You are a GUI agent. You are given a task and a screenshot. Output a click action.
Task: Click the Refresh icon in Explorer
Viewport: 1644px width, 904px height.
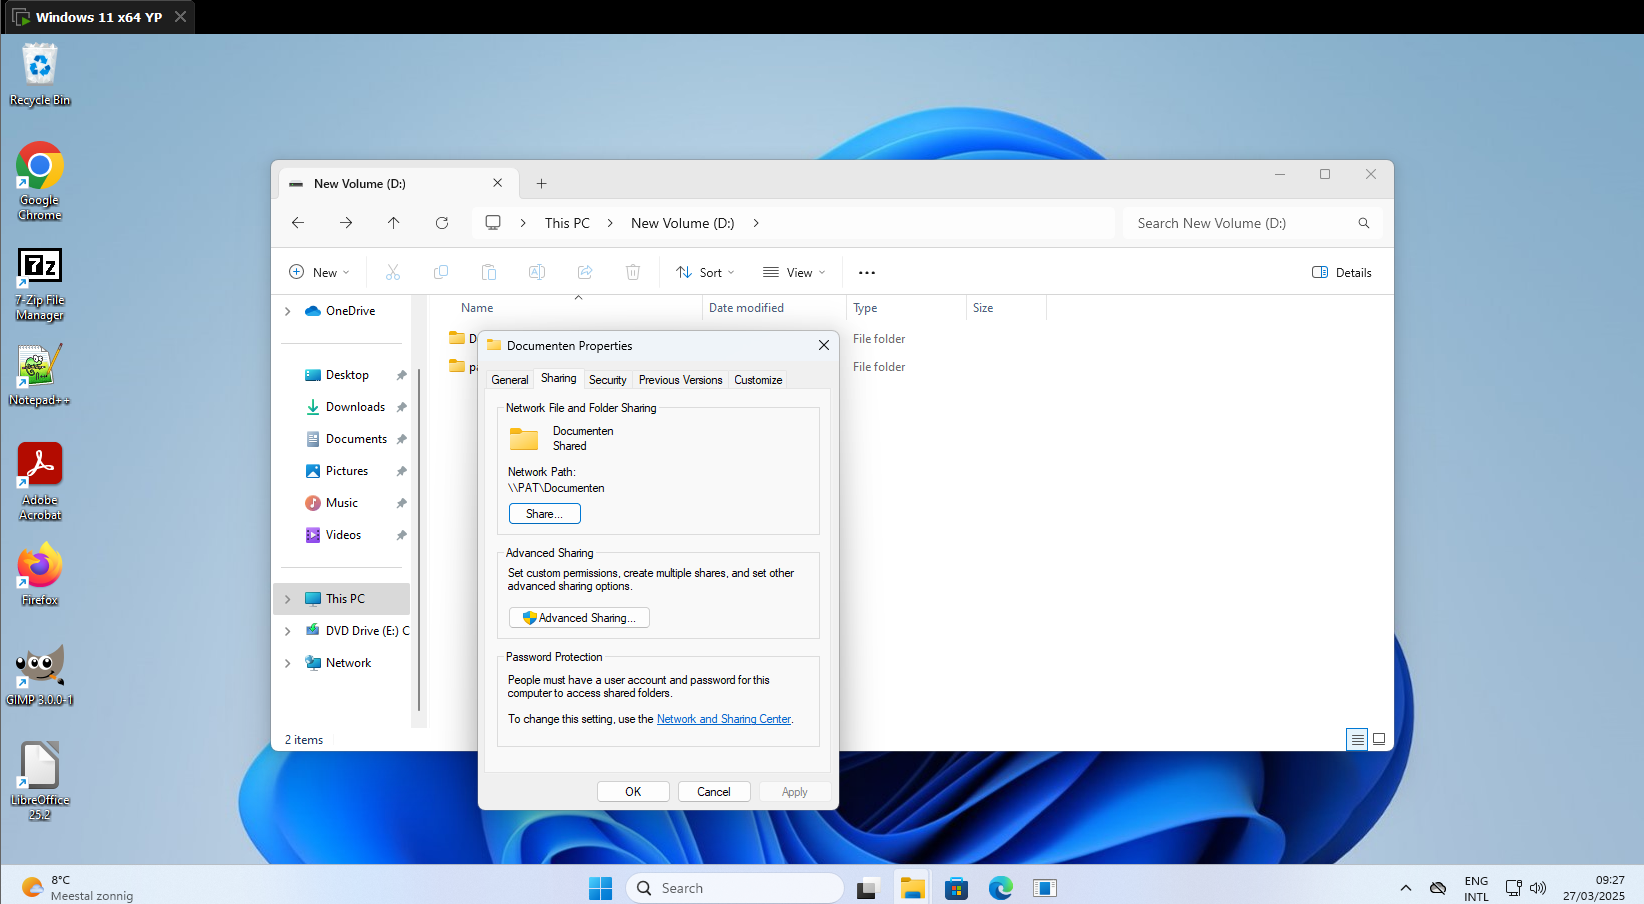[x=441, y=223]
